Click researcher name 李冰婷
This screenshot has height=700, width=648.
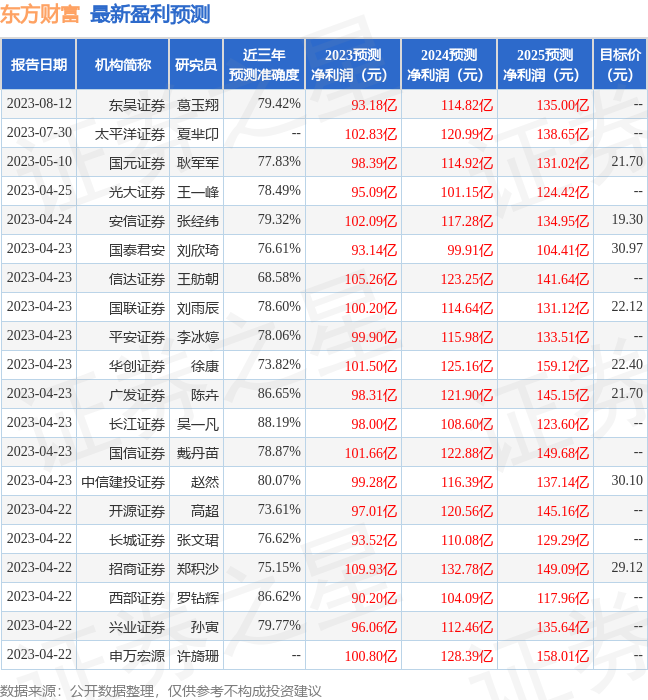coord(198,338)
